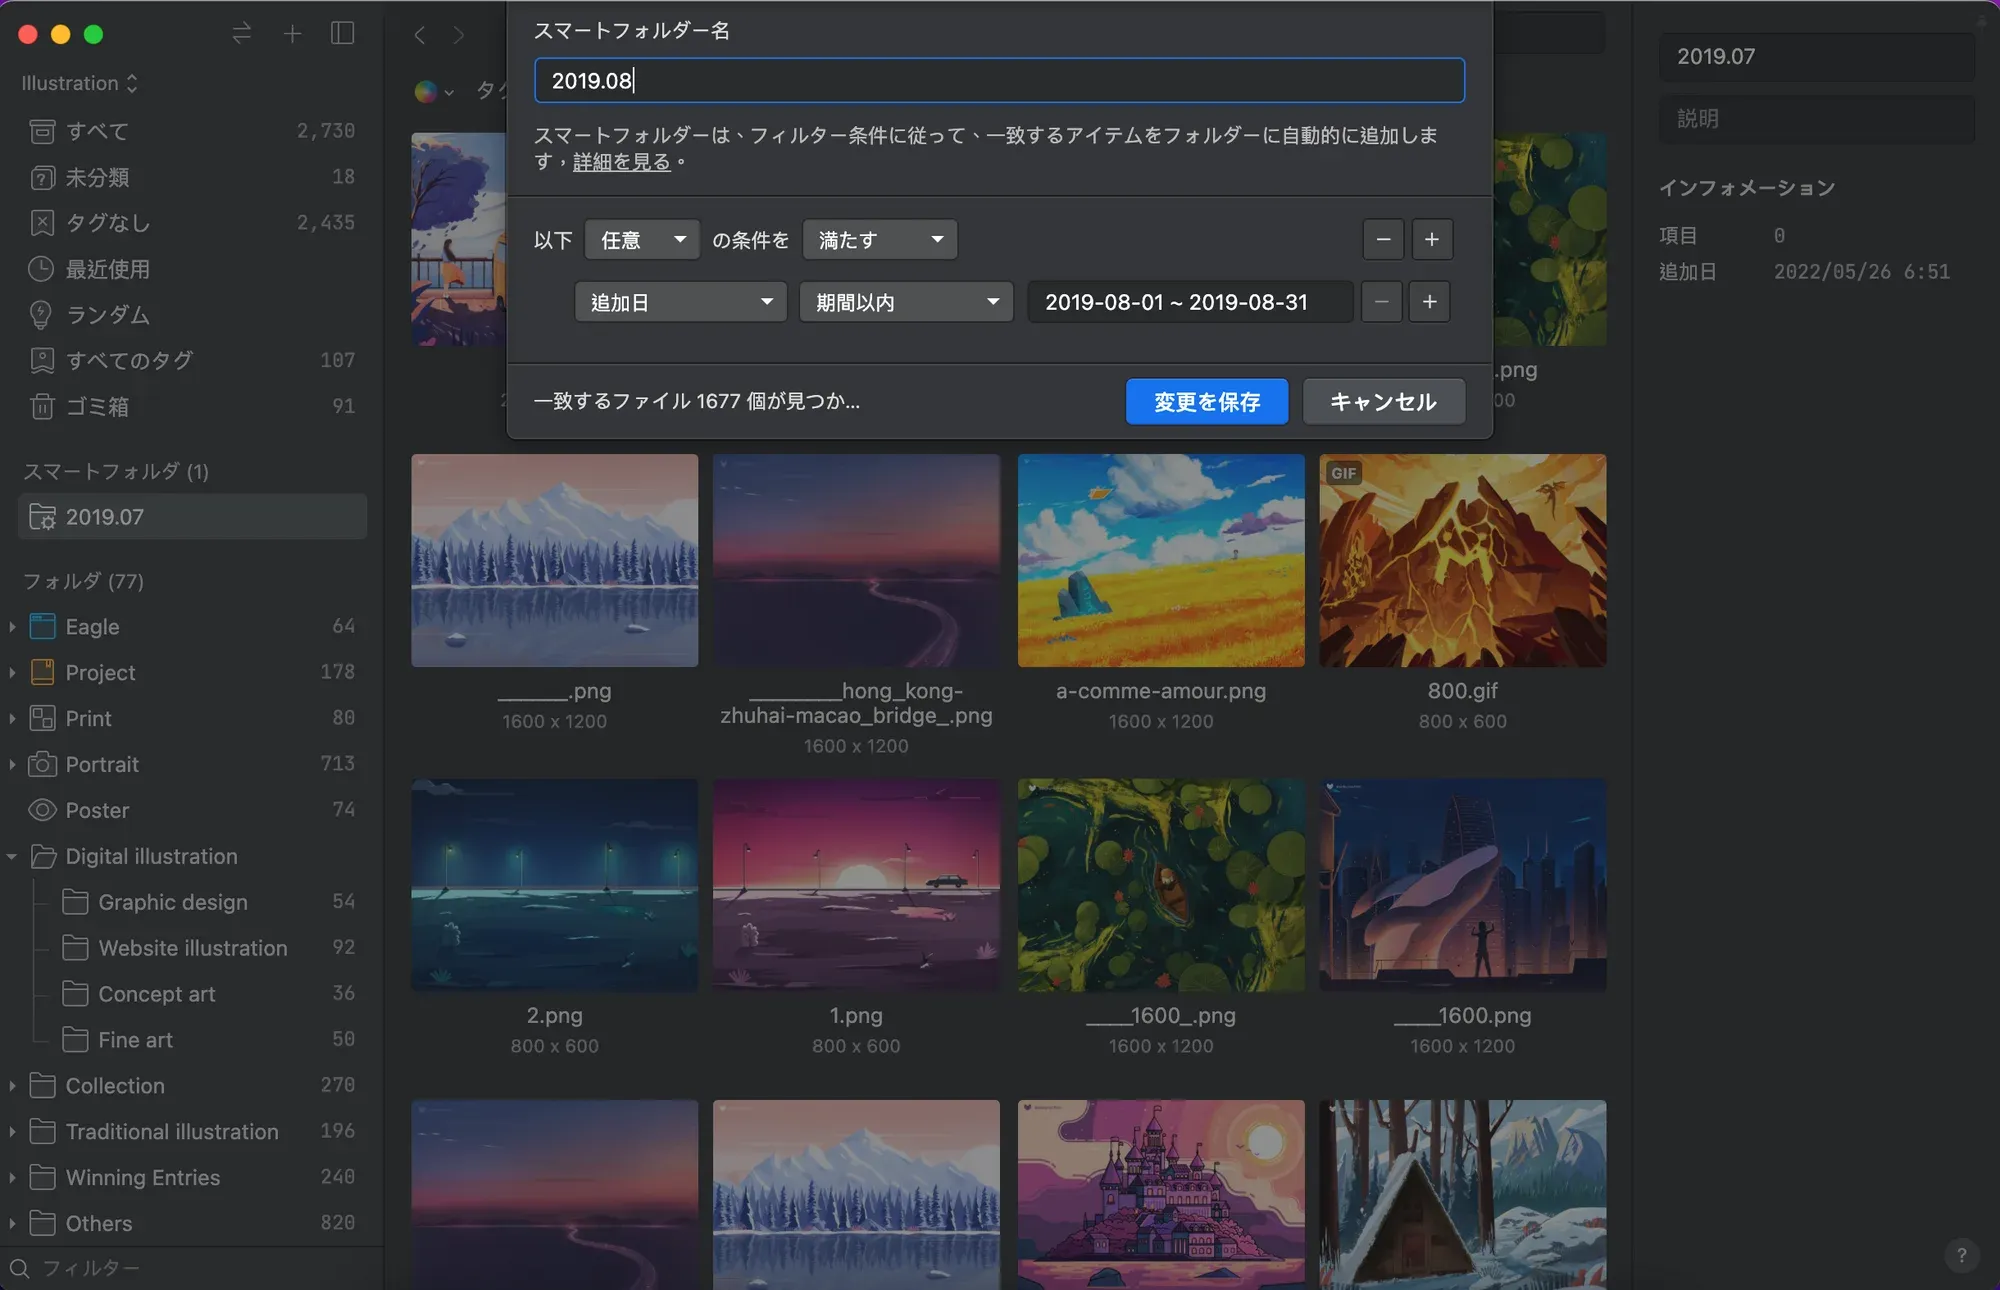Collapse the Digital illustration folder

pyautogui.click(x=12, y=857)
